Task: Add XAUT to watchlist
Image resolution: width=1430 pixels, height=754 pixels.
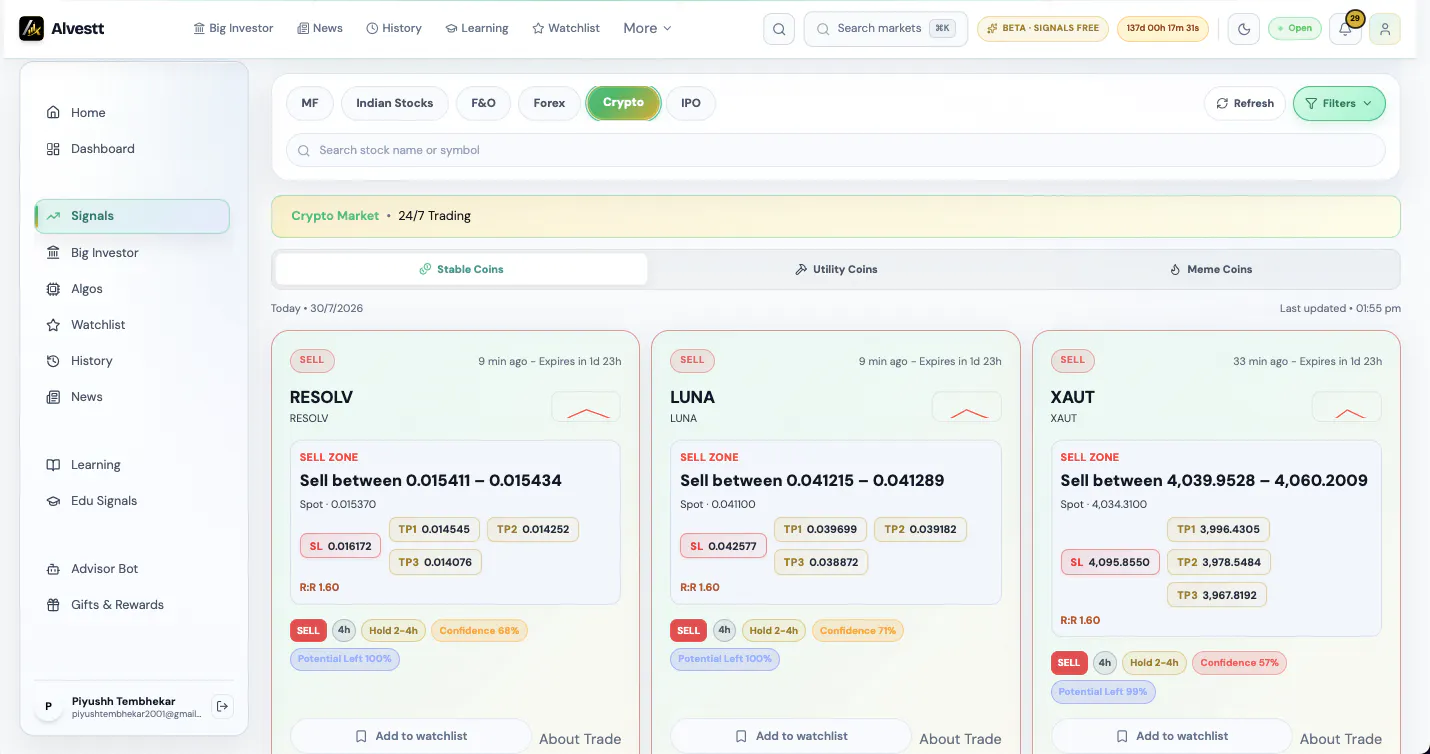Action: point(1171,736)
